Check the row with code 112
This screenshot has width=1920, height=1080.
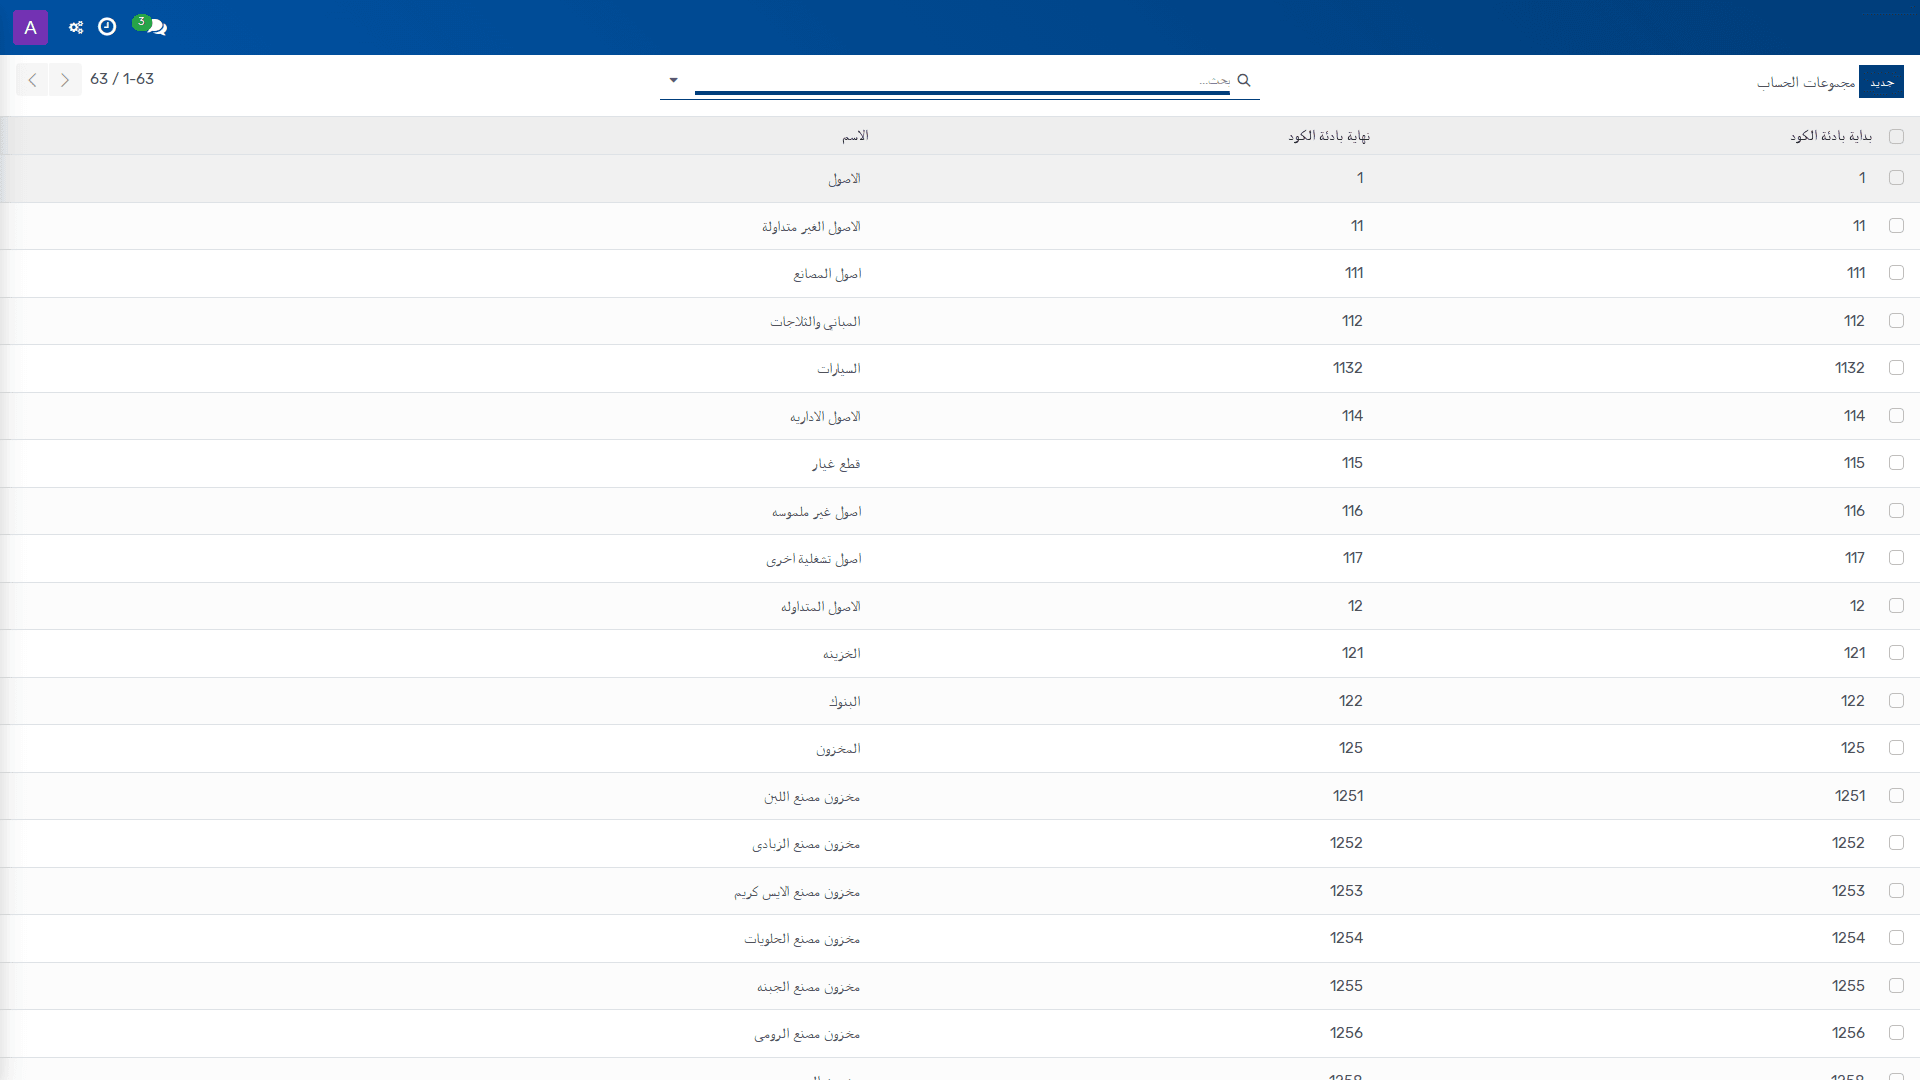[x=1896, y=321]
